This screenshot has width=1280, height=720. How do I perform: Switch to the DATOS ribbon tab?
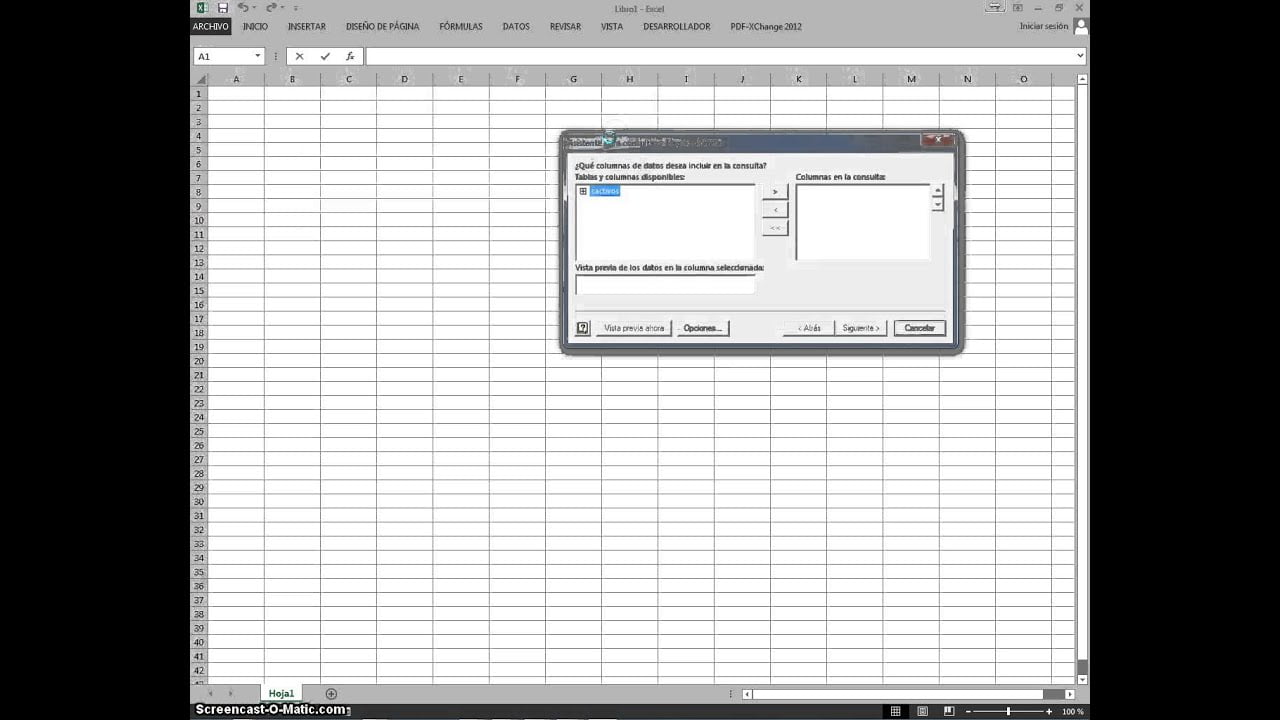coord(516,27)
